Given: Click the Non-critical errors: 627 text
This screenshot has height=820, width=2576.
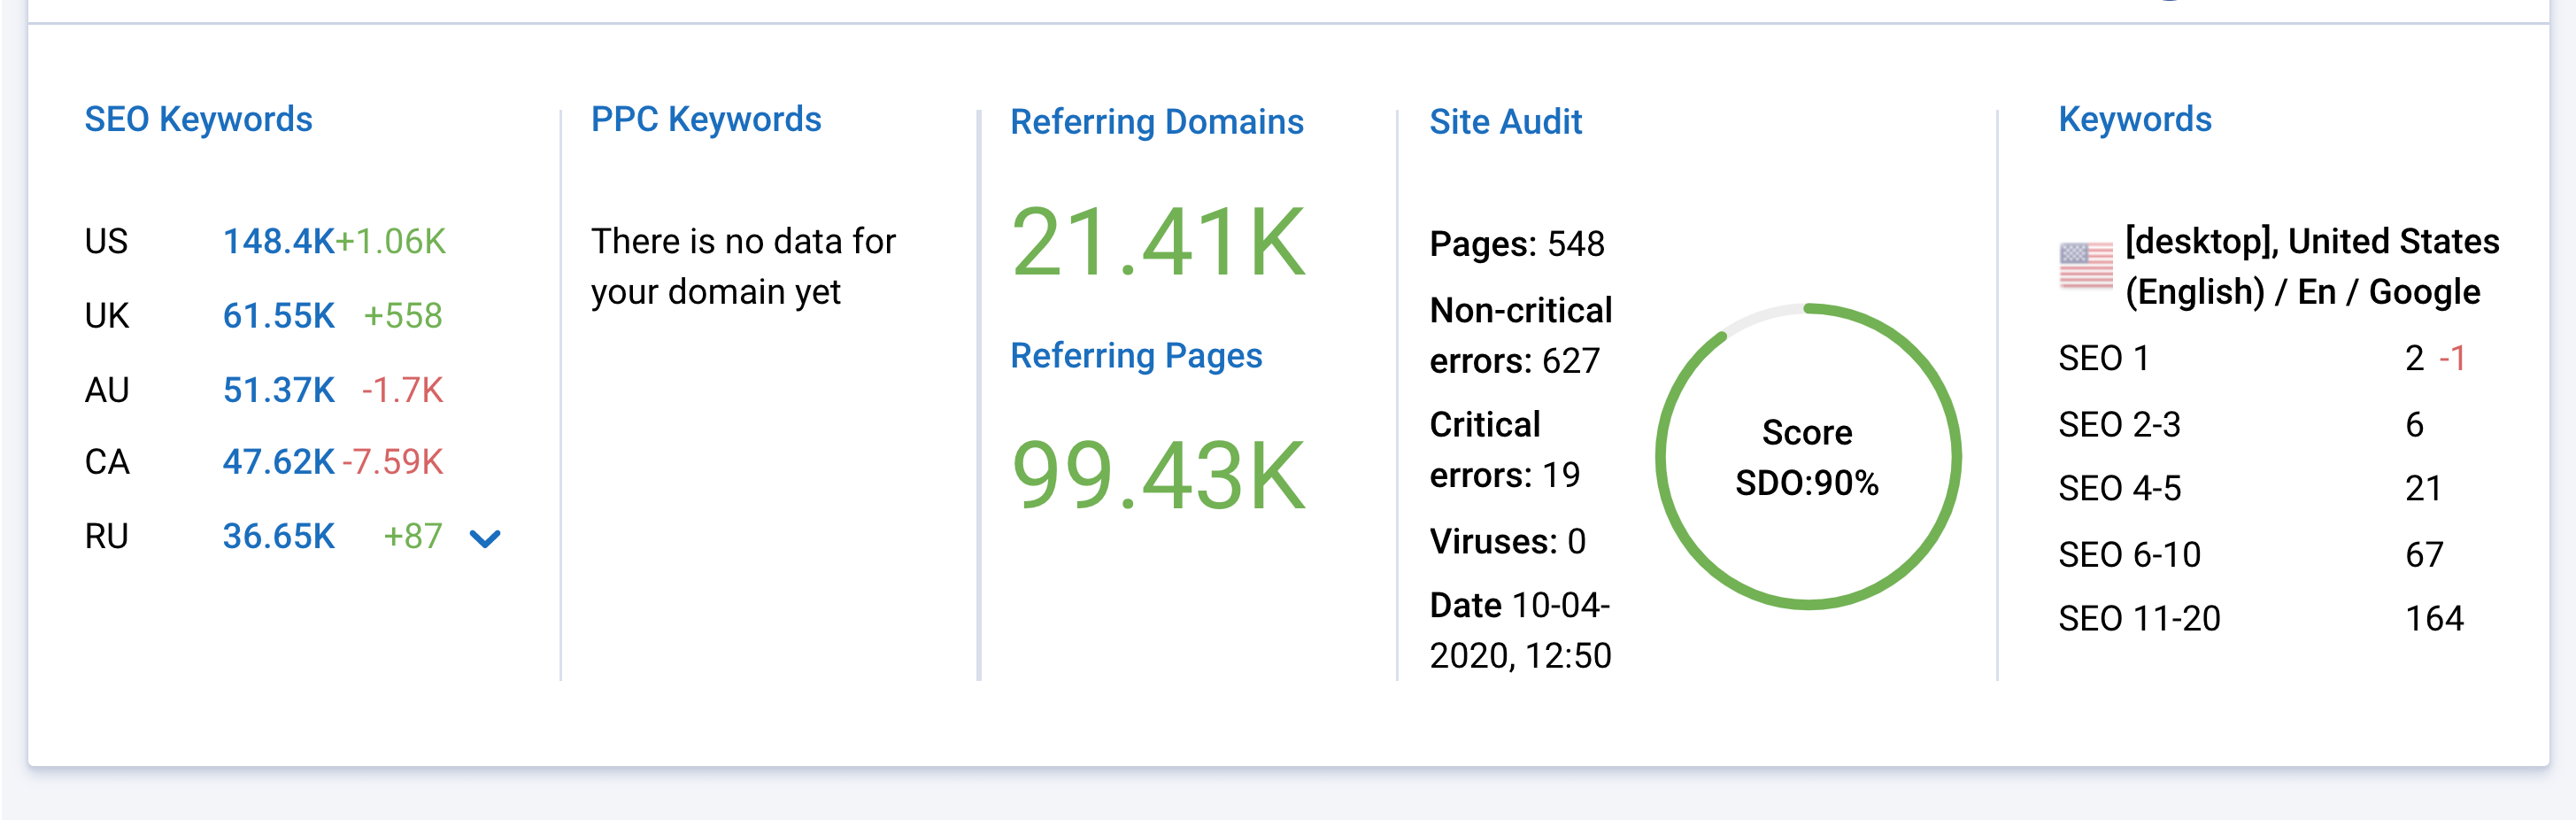Looking at the screenshot, I should coord(1520,336).
